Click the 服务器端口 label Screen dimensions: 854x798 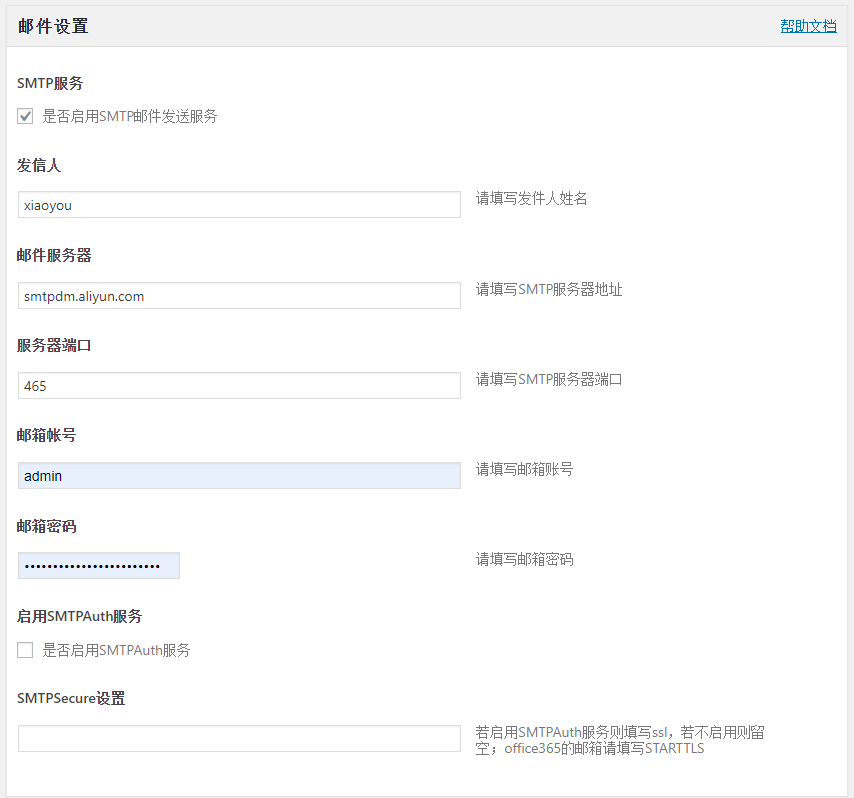[x=54, y=345]
